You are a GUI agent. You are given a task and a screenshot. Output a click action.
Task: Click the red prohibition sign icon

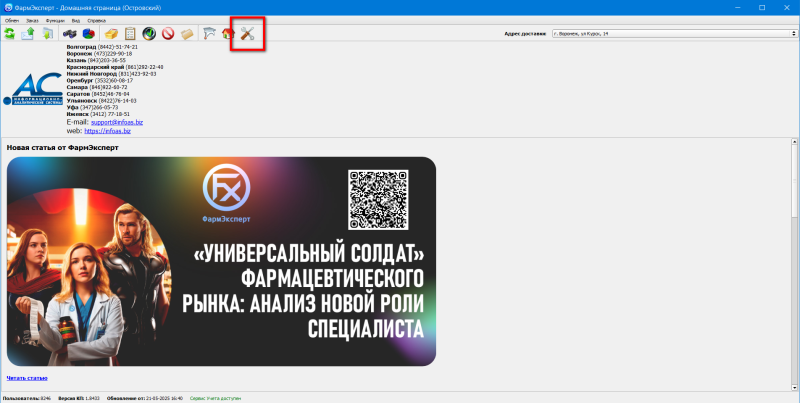coord(168,35)
